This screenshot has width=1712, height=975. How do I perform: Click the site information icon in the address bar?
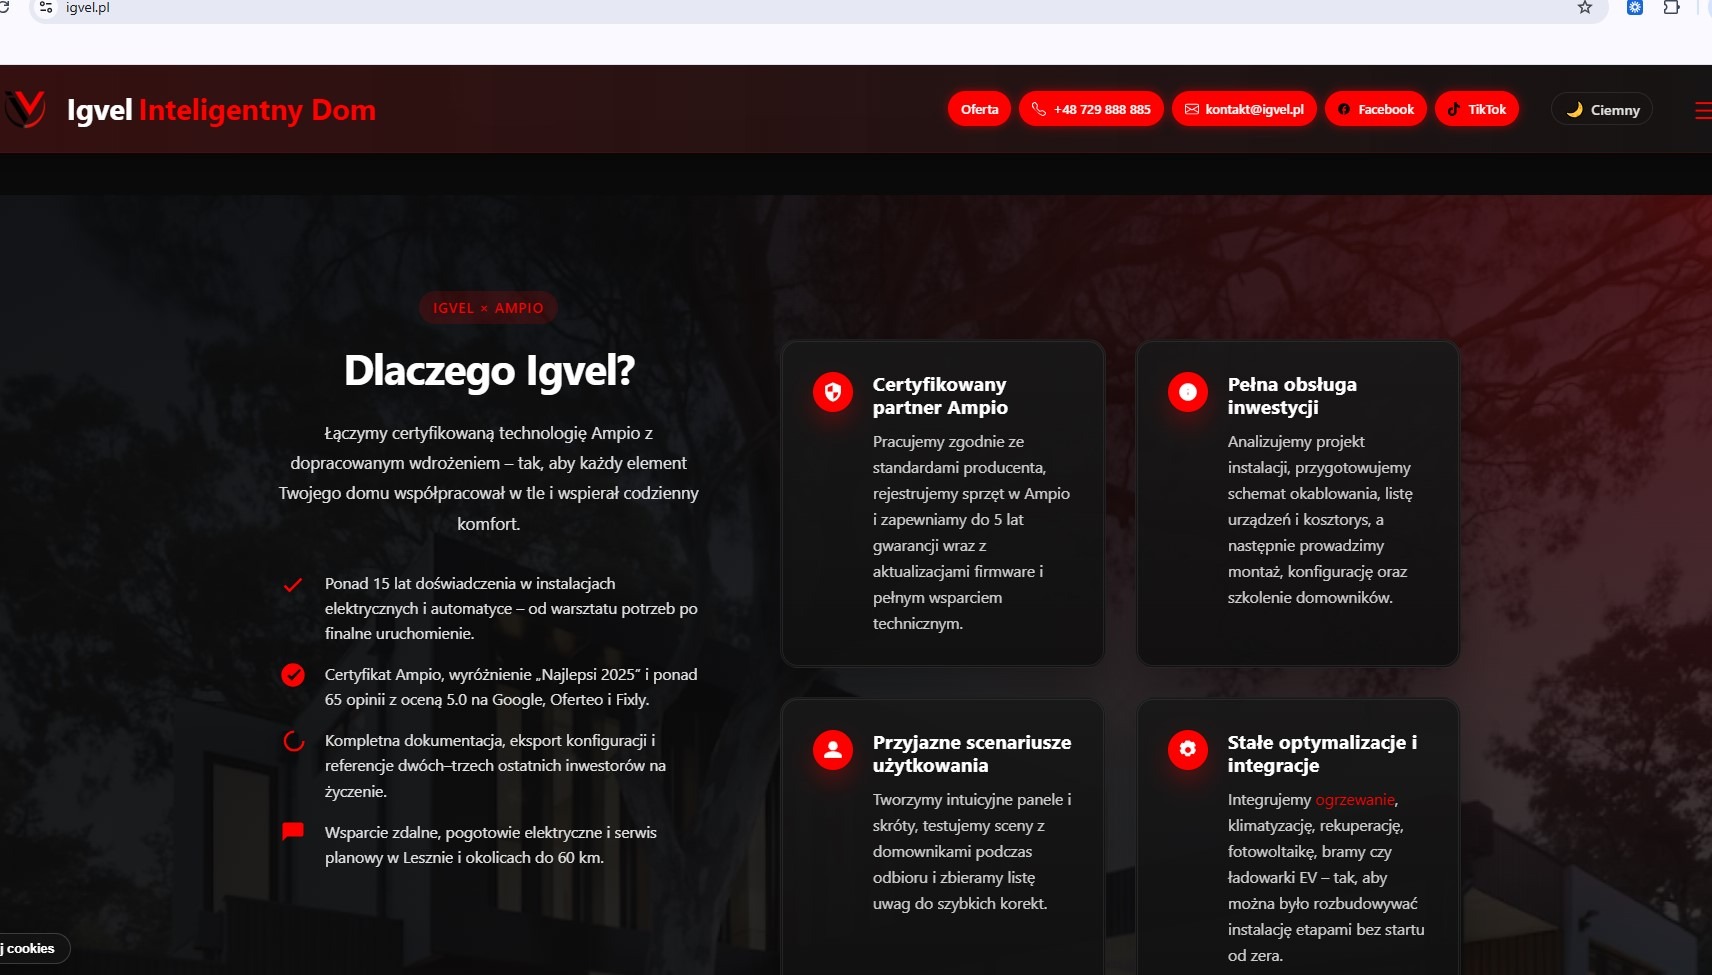[44, 7]
